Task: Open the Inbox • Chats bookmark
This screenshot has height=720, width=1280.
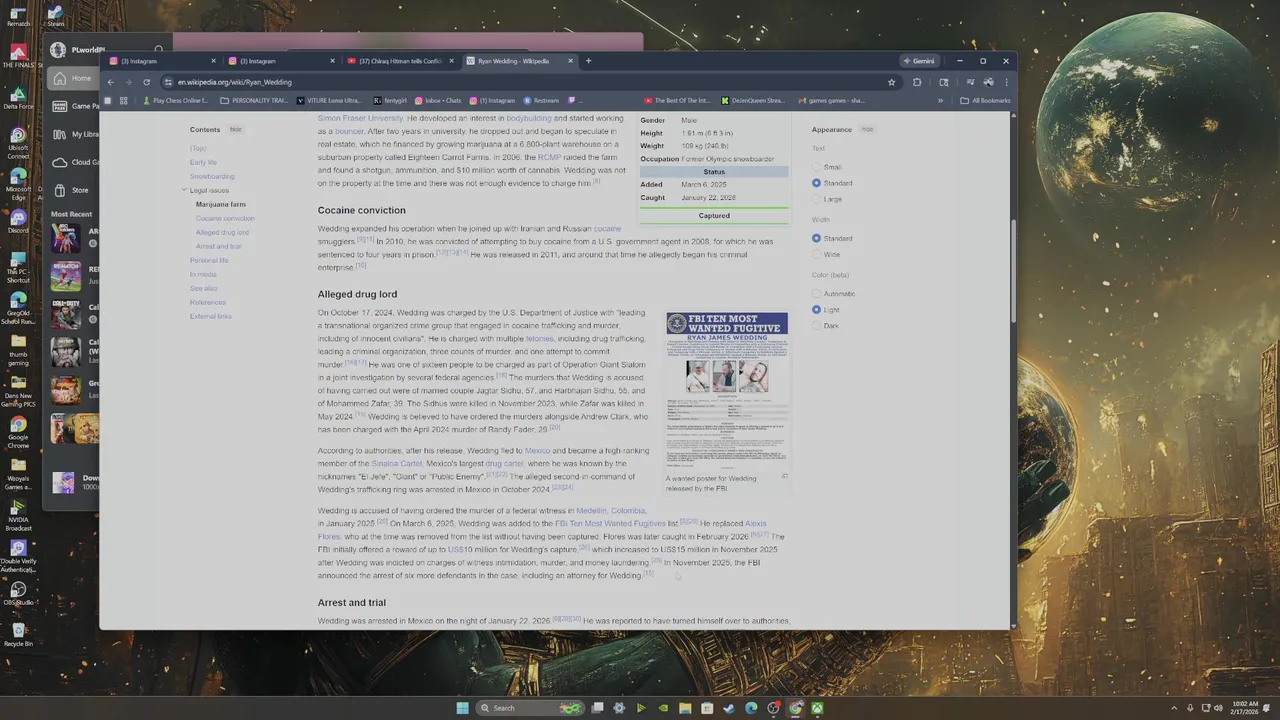Action: [x=438, y=100]
